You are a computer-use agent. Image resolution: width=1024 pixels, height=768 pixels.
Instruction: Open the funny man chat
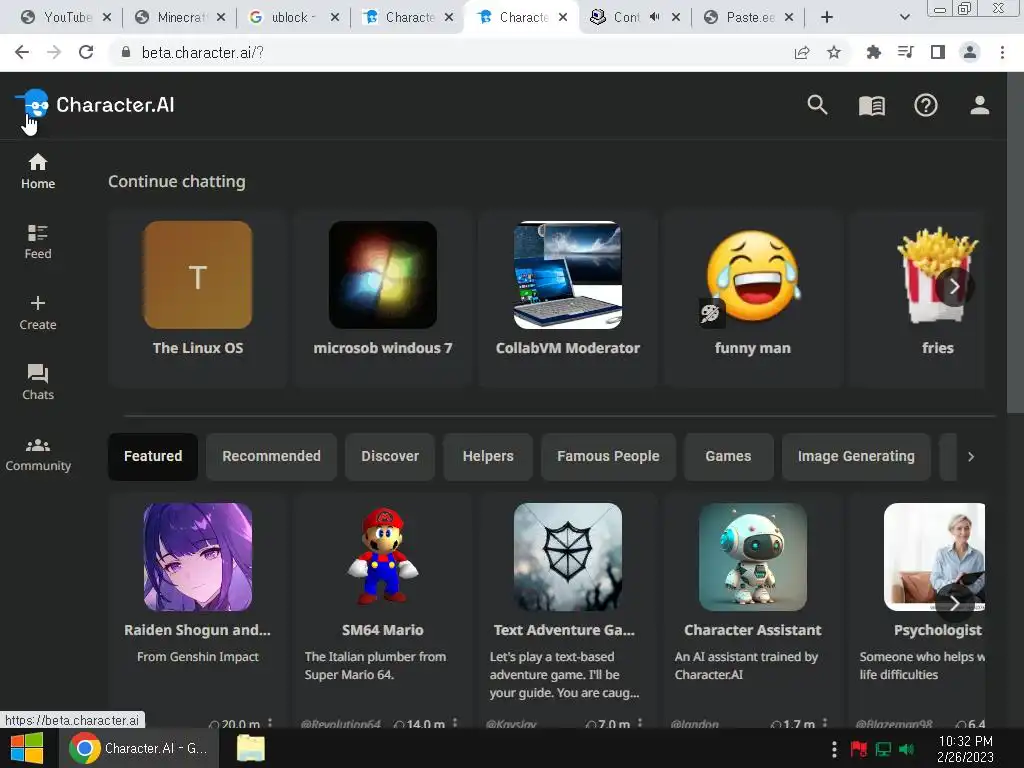752,300
